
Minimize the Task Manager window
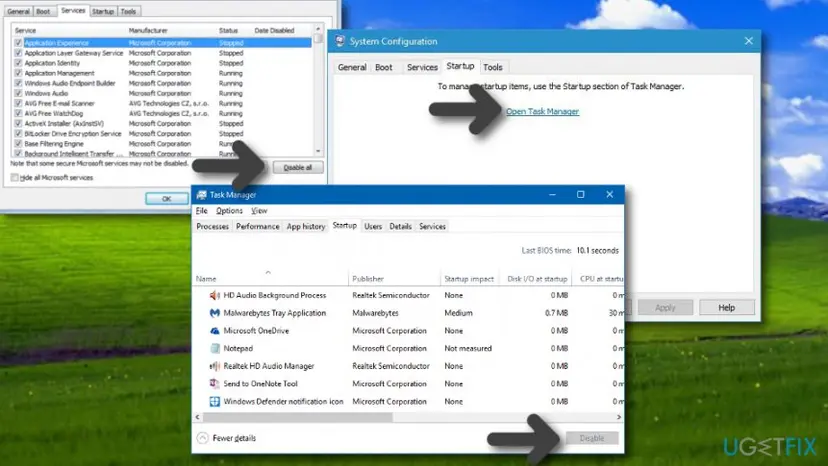point(552,194)
